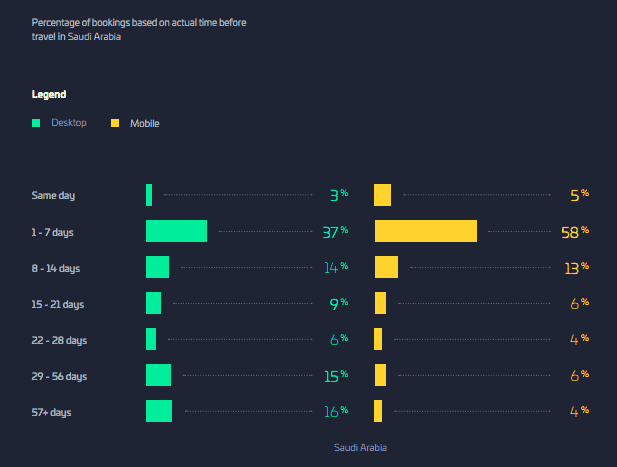Screen dimensions: 617x467
Task: Click the 22 - 28 days row label
Action: click(x=59, y=340)
